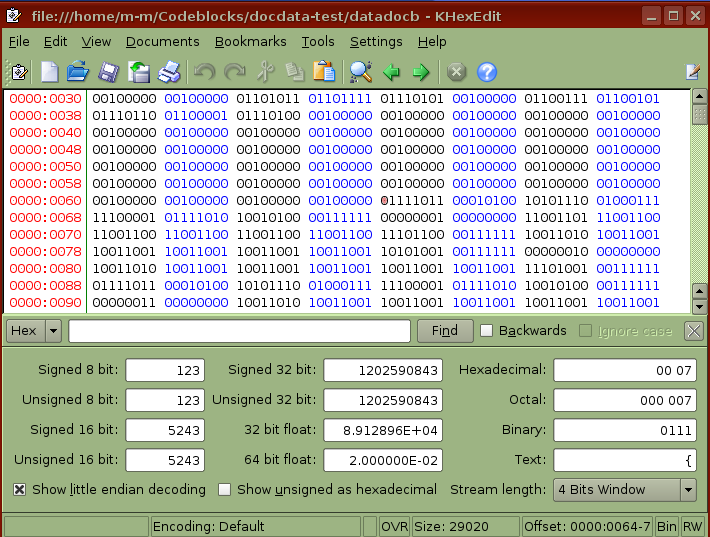
Task: Go forward with green right arrow
Action: (x=421, y=72)
